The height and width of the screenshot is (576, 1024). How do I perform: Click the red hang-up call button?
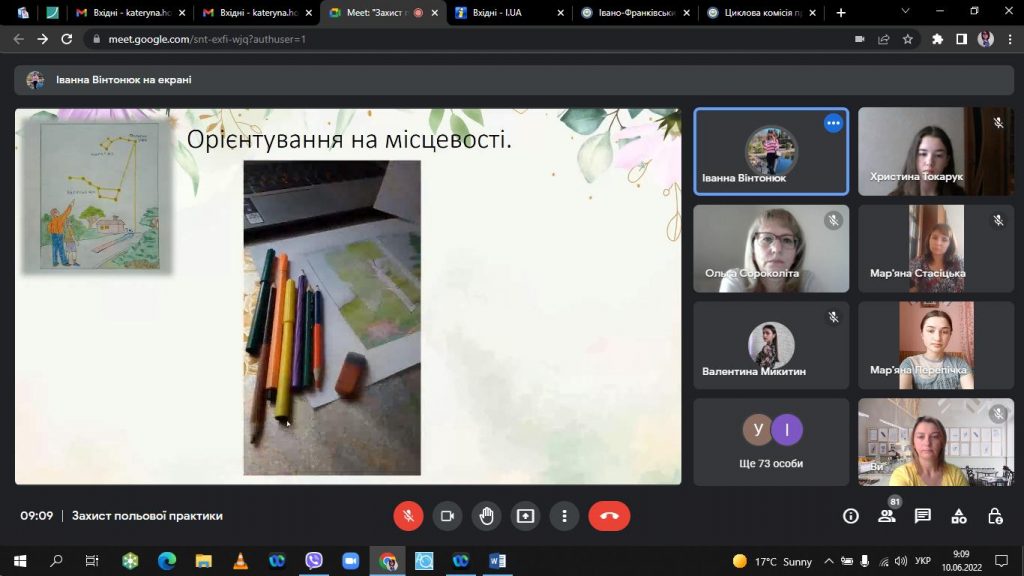pyautogui.click(x=609, y=516)
